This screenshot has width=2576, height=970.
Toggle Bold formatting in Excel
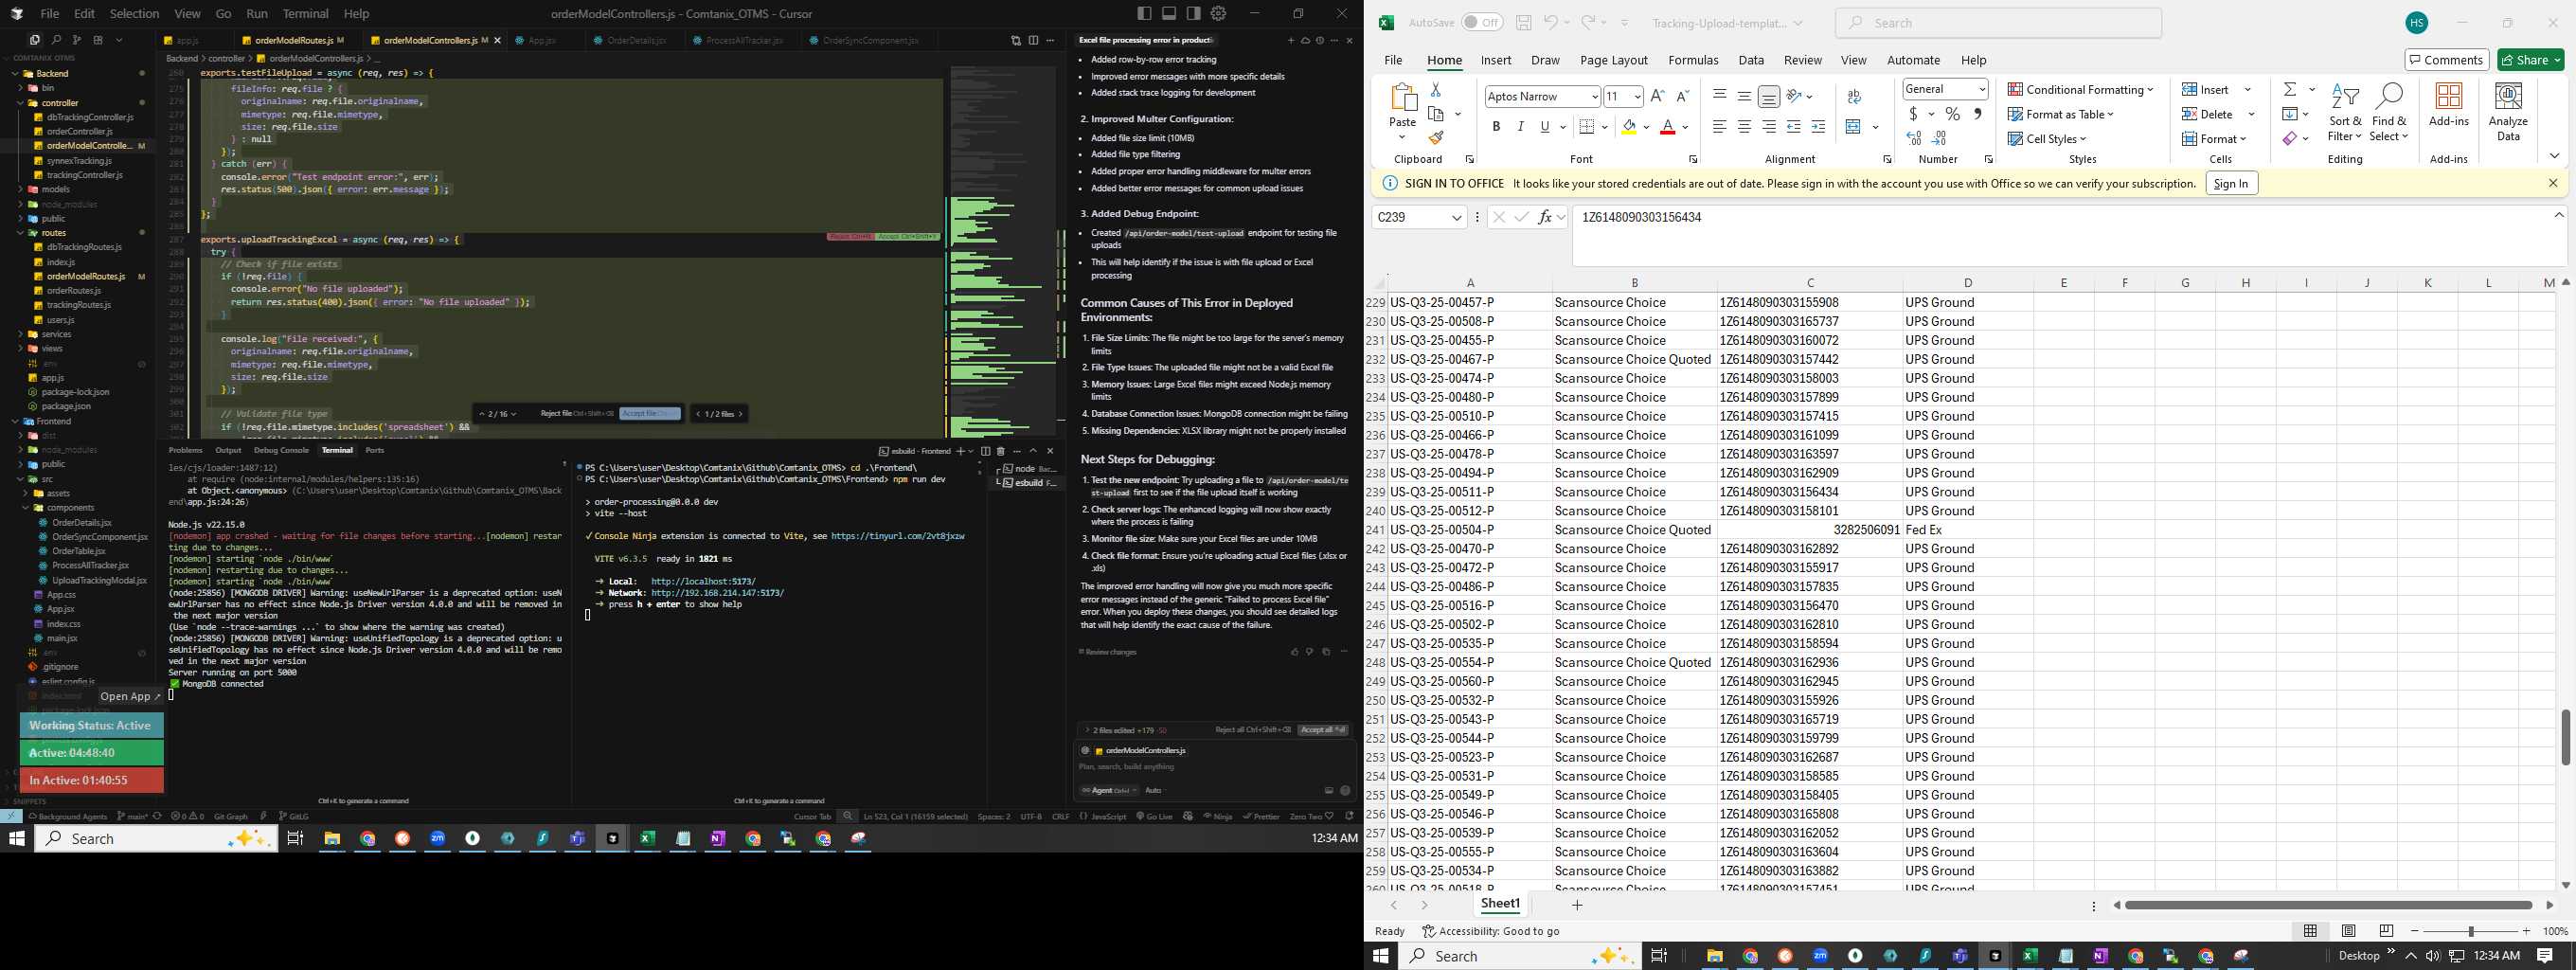(1496, 127)
